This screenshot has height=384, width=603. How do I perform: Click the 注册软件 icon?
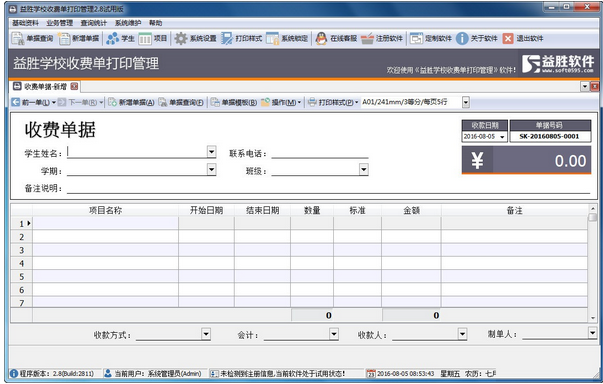point(367,38)
